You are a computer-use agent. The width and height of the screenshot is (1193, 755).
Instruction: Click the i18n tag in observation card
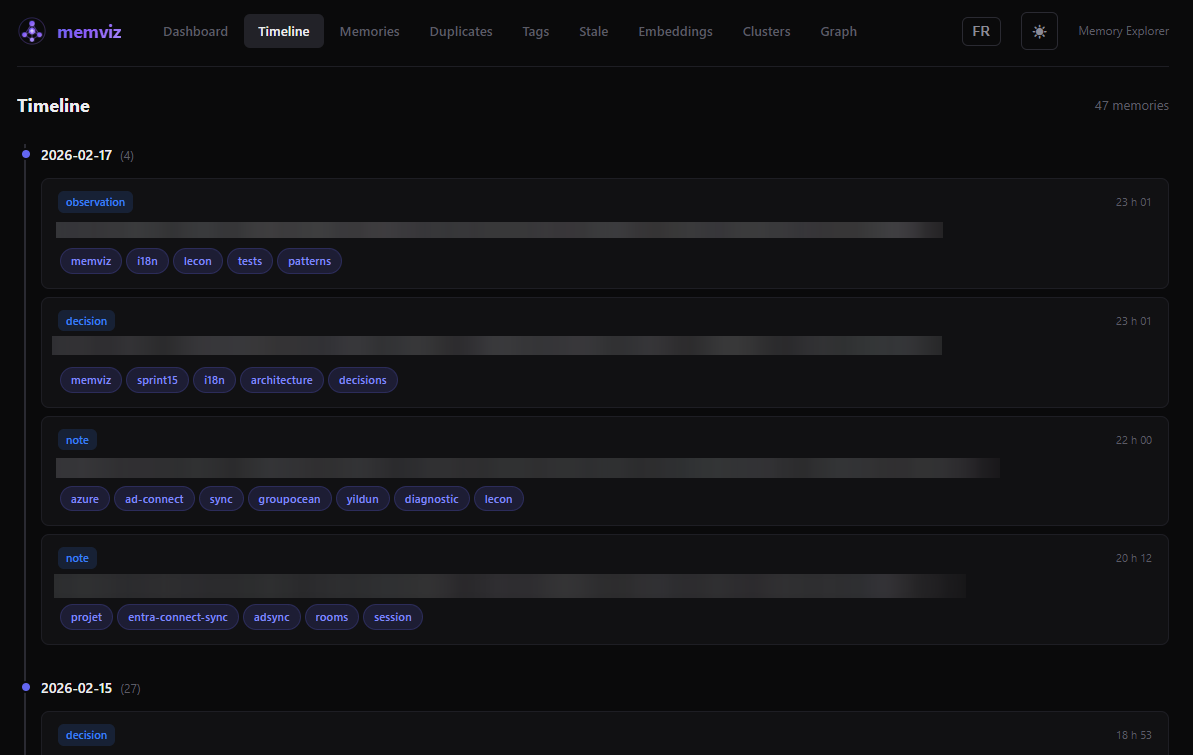(x=148, y=261)
